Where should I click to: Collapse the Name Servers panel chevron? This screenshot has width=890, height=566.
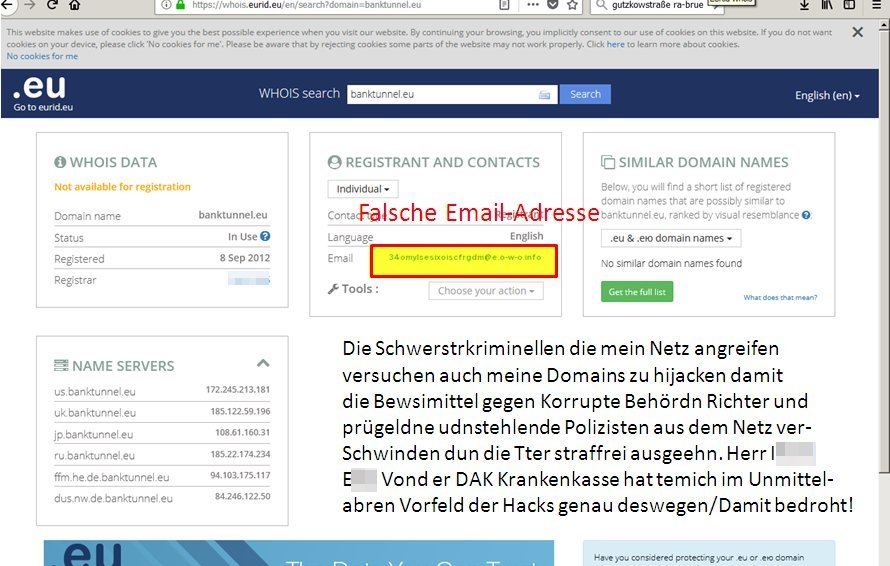click(x=263, y=364)
